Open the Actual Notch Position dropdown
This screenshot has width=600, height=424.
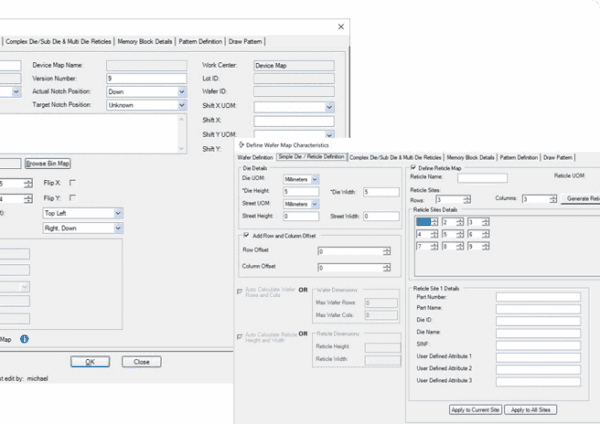(x=181, y=91)
